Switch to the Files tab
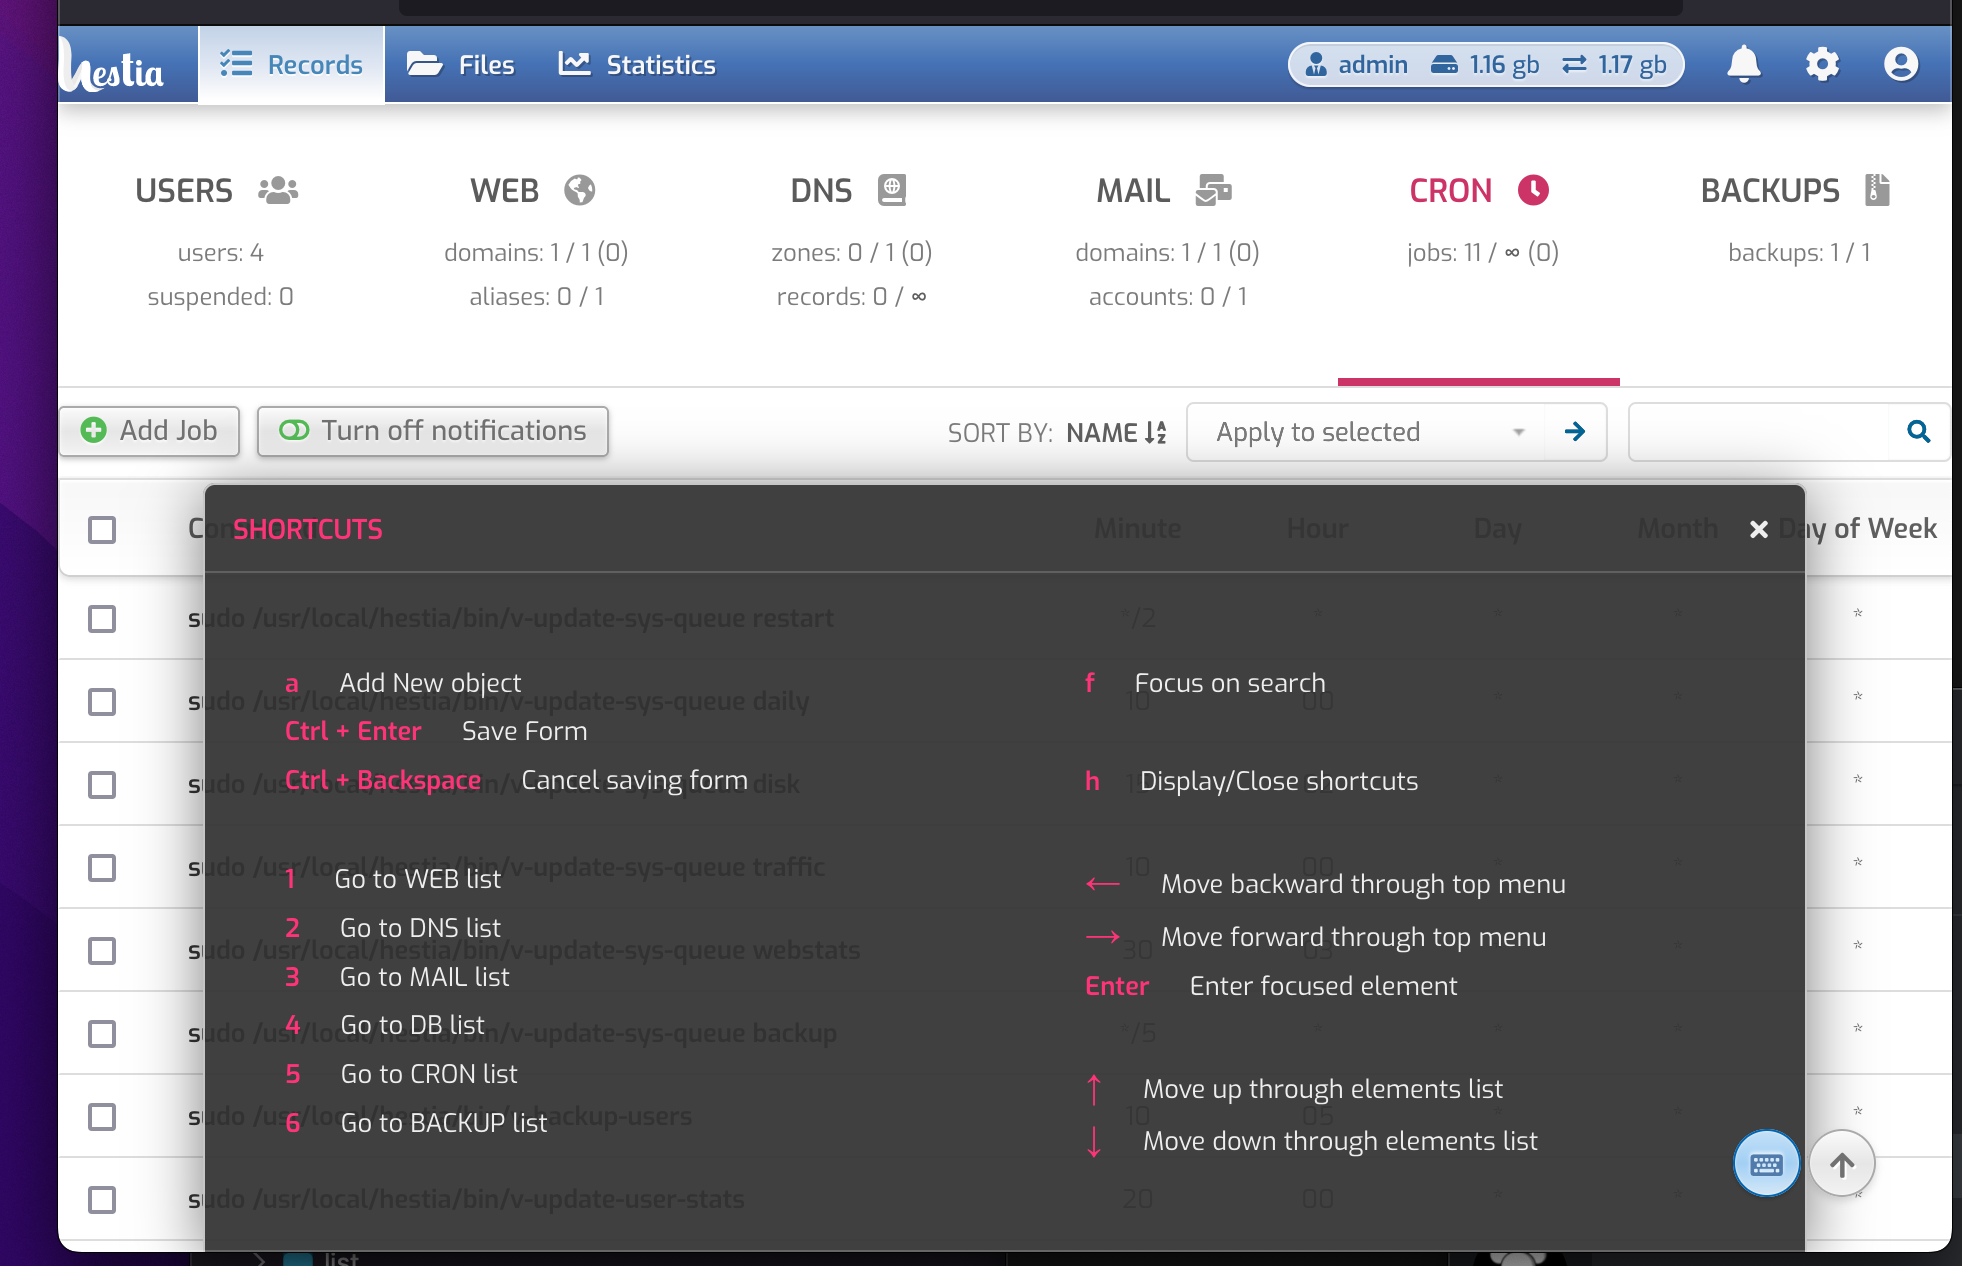The image size is (1962, 1266). 461,64
